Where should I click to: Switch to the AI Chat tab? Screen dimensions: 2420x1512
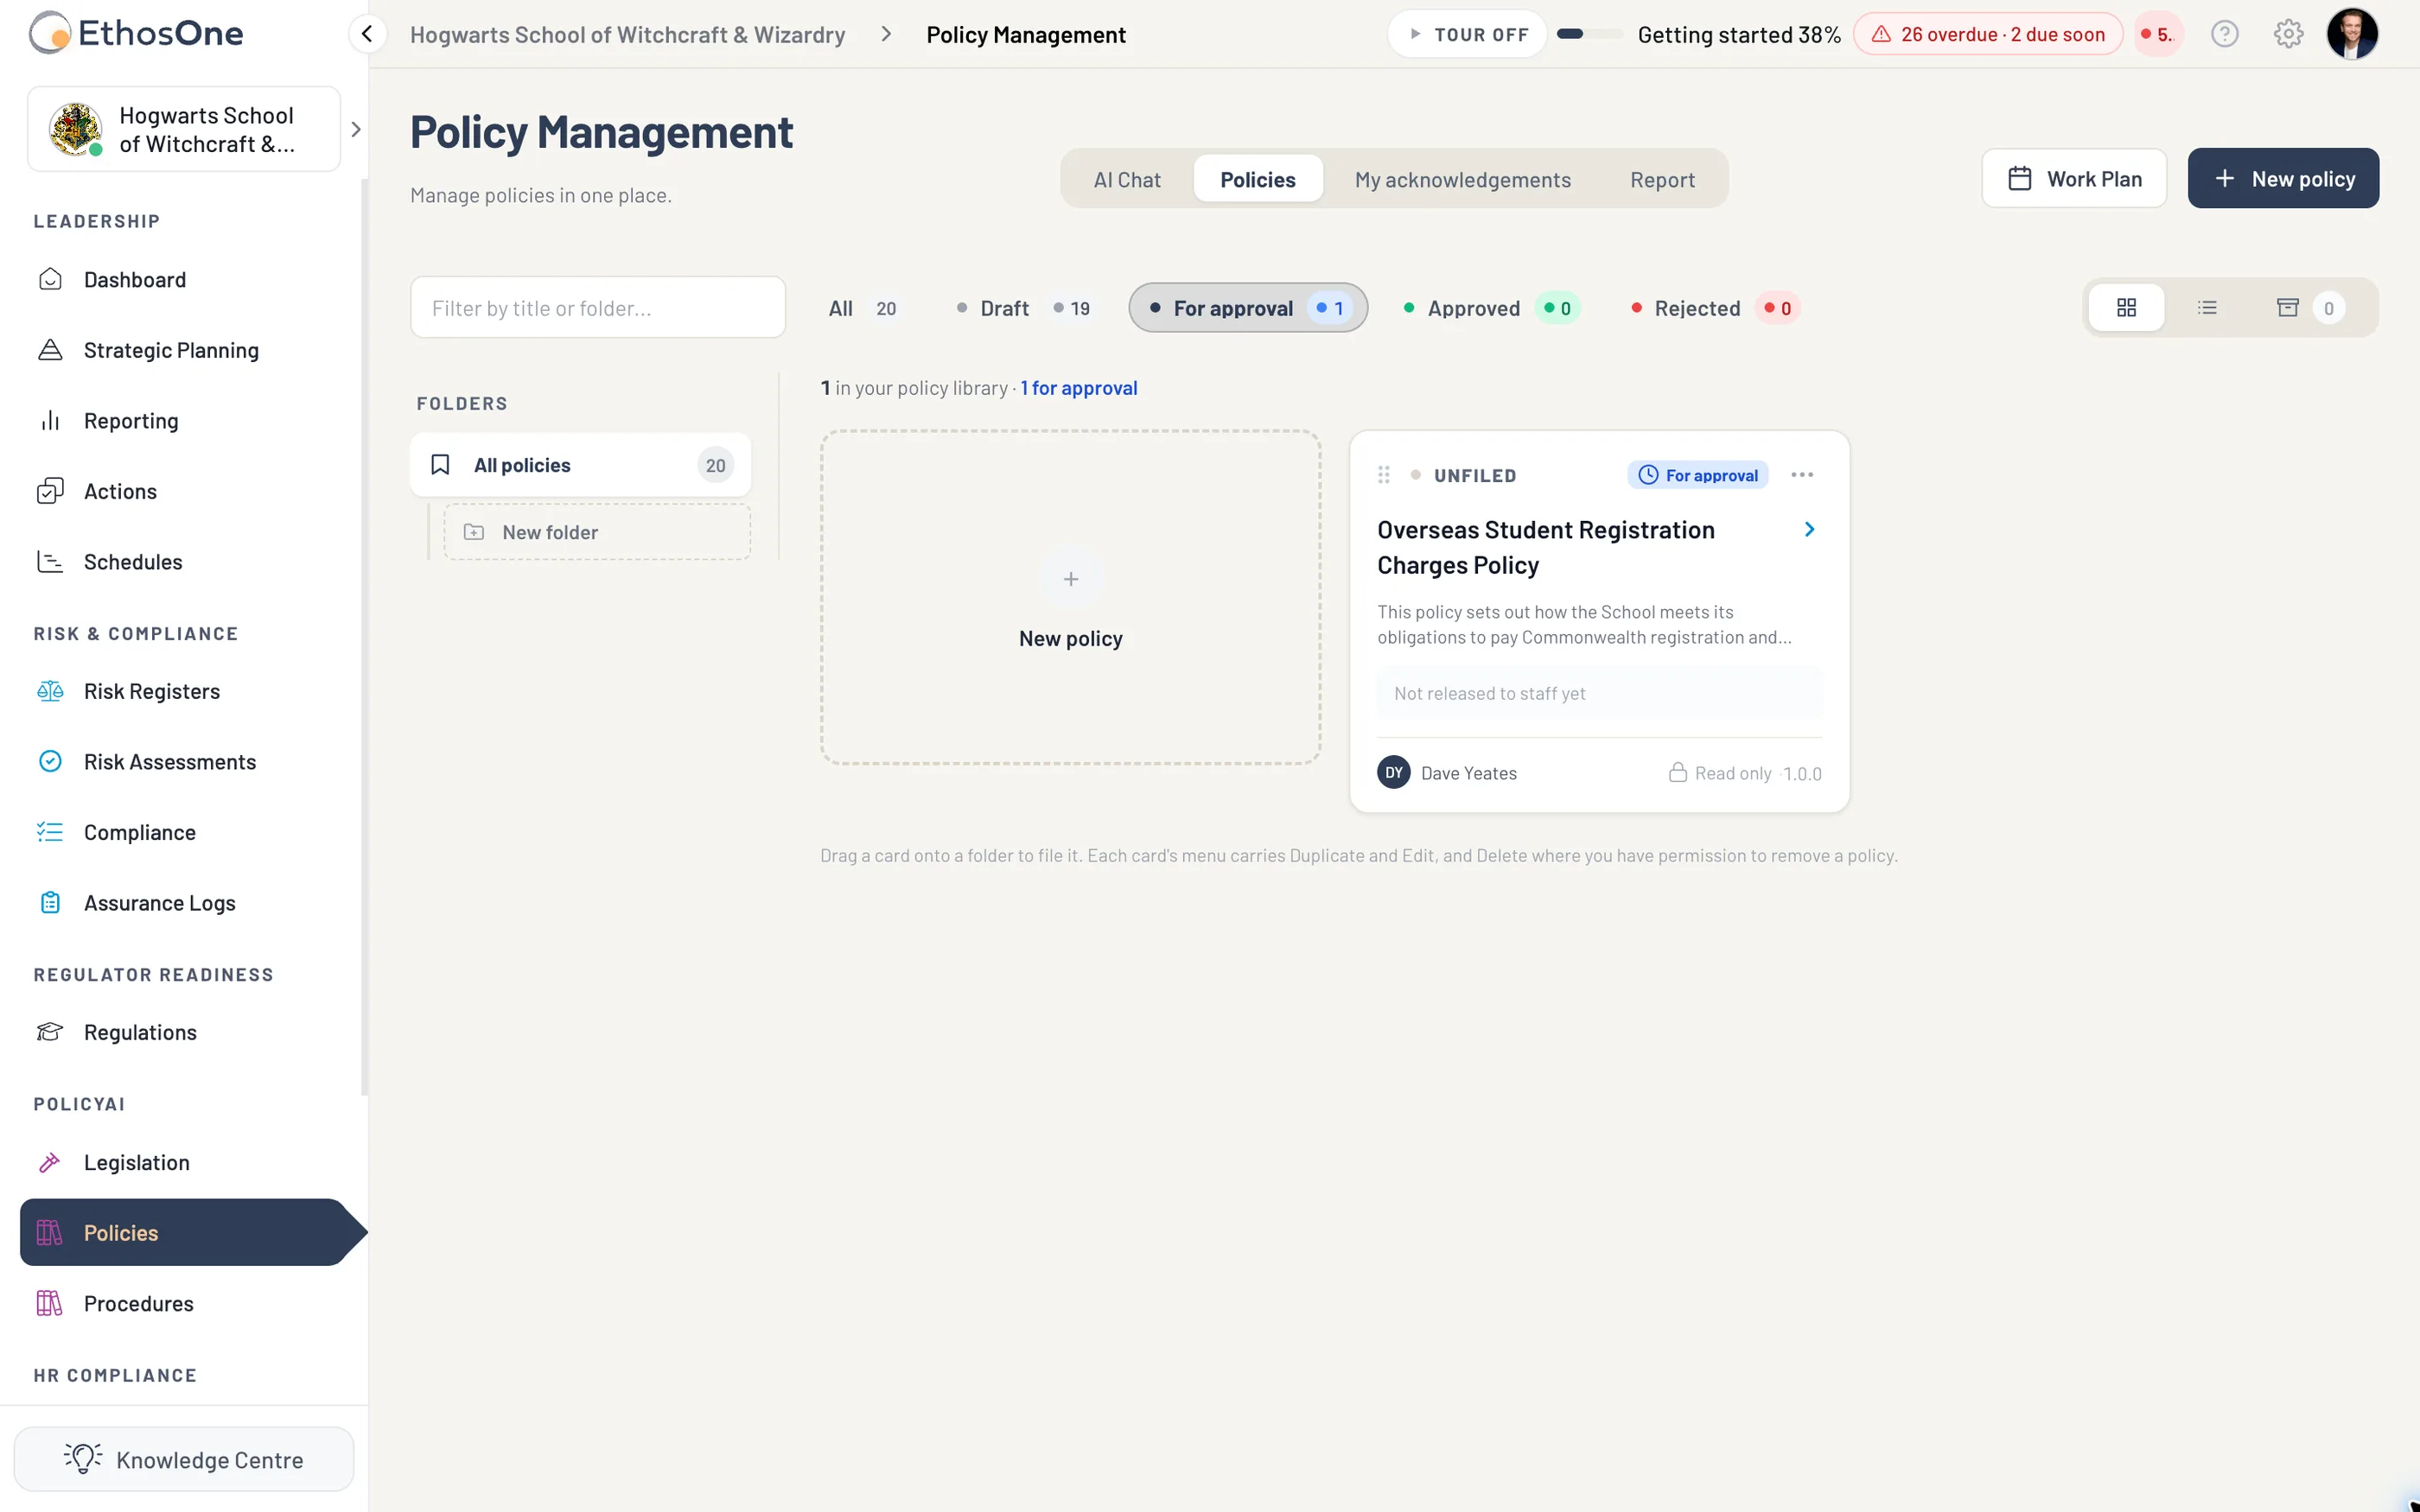coord(1127,180)
